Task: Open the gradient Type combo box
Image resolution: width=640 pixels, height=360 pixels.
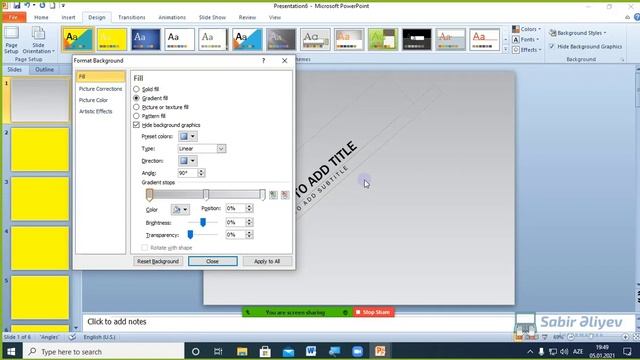Action: click(202, 149)
